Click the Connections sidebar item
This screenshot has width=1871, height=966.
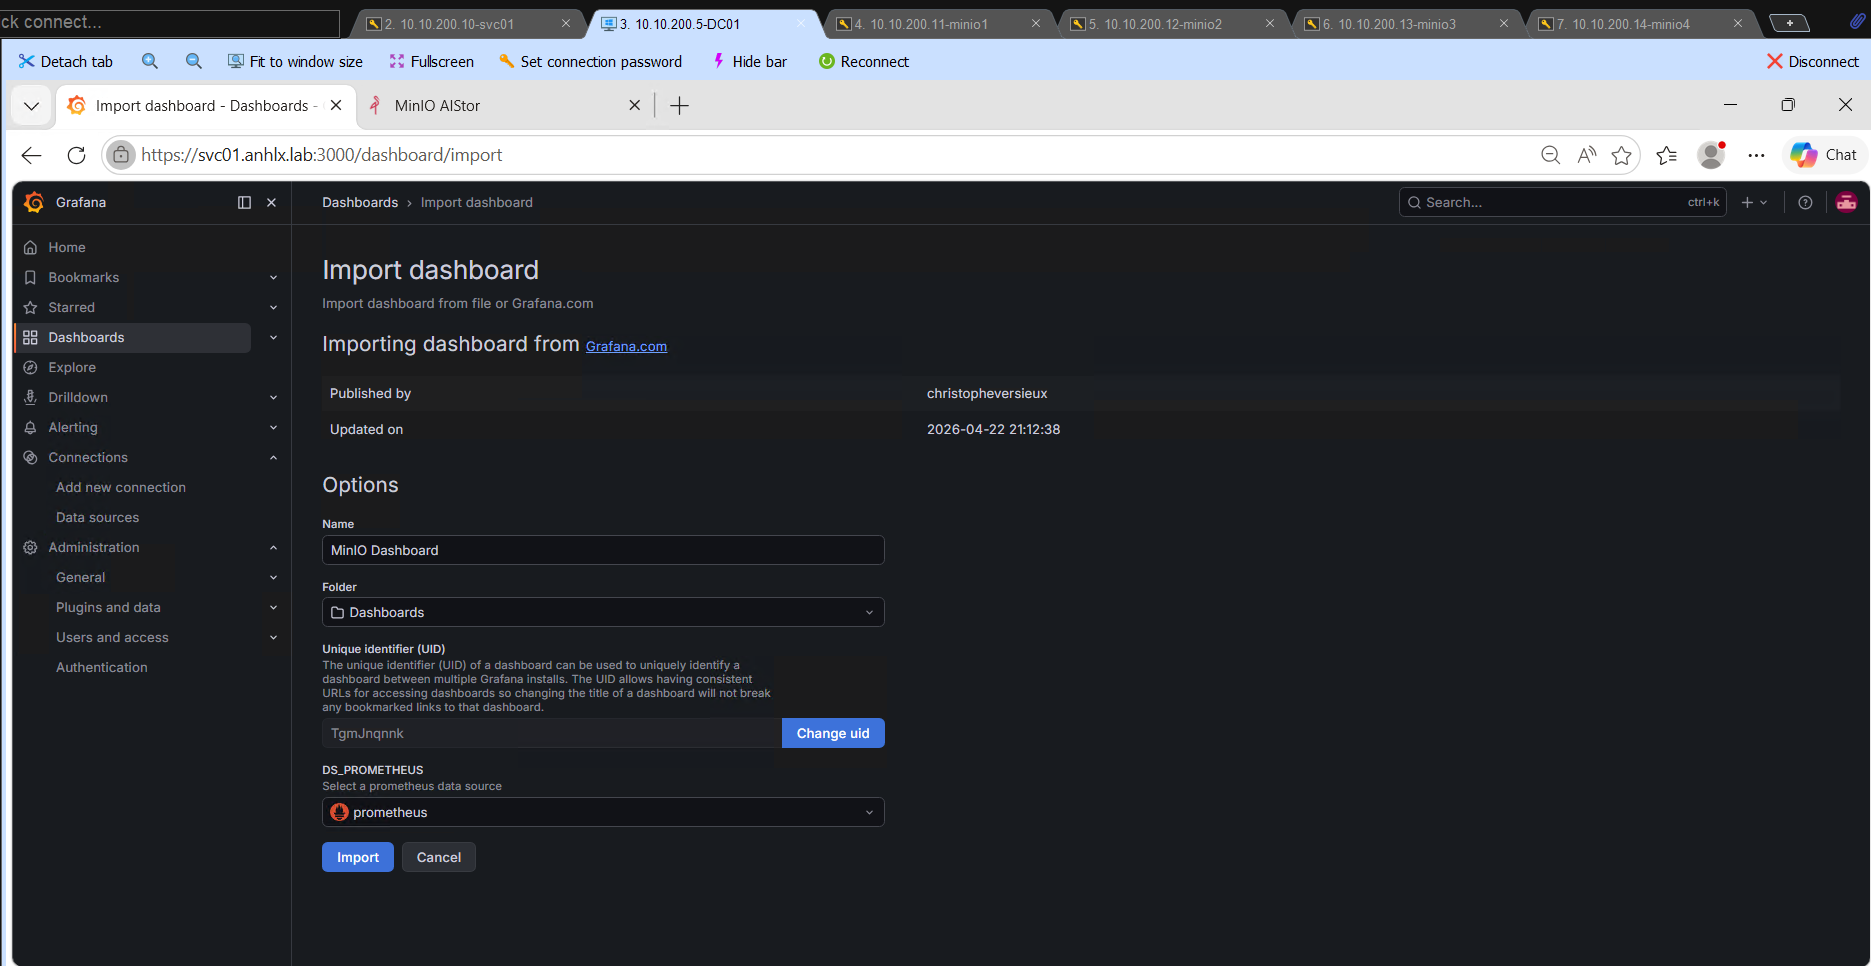88,457
